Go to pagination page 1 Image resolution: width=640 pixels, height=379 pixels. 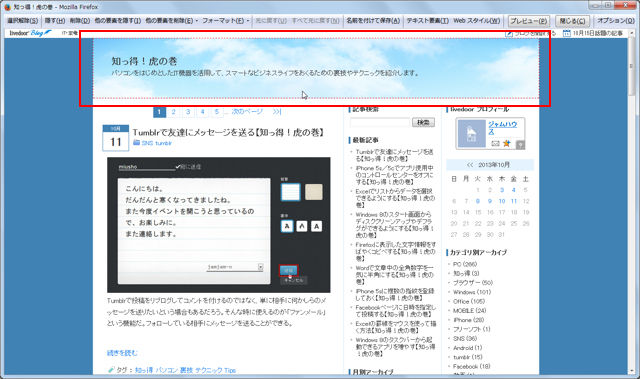click(159, 111)
